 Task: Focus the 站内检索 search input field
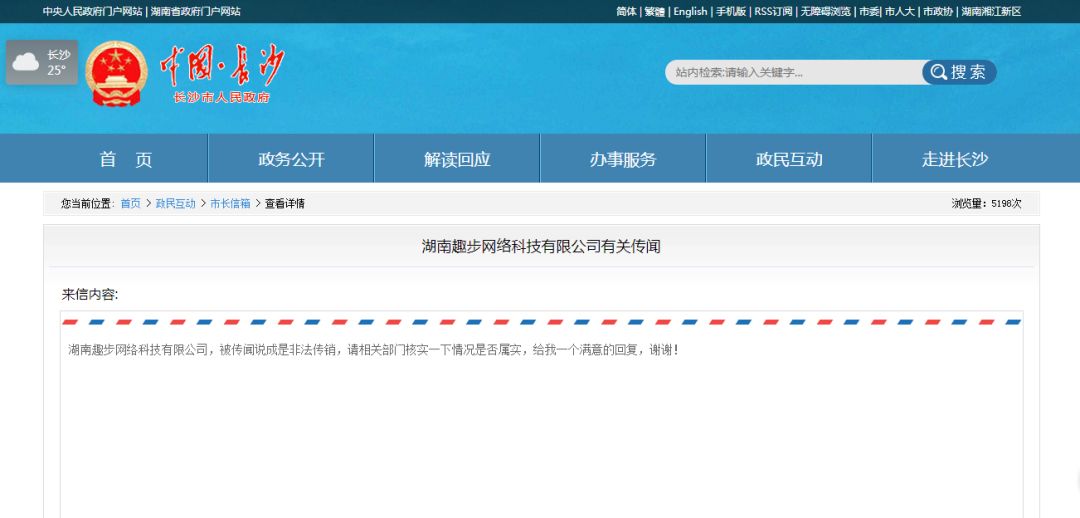tap(794, 72)
